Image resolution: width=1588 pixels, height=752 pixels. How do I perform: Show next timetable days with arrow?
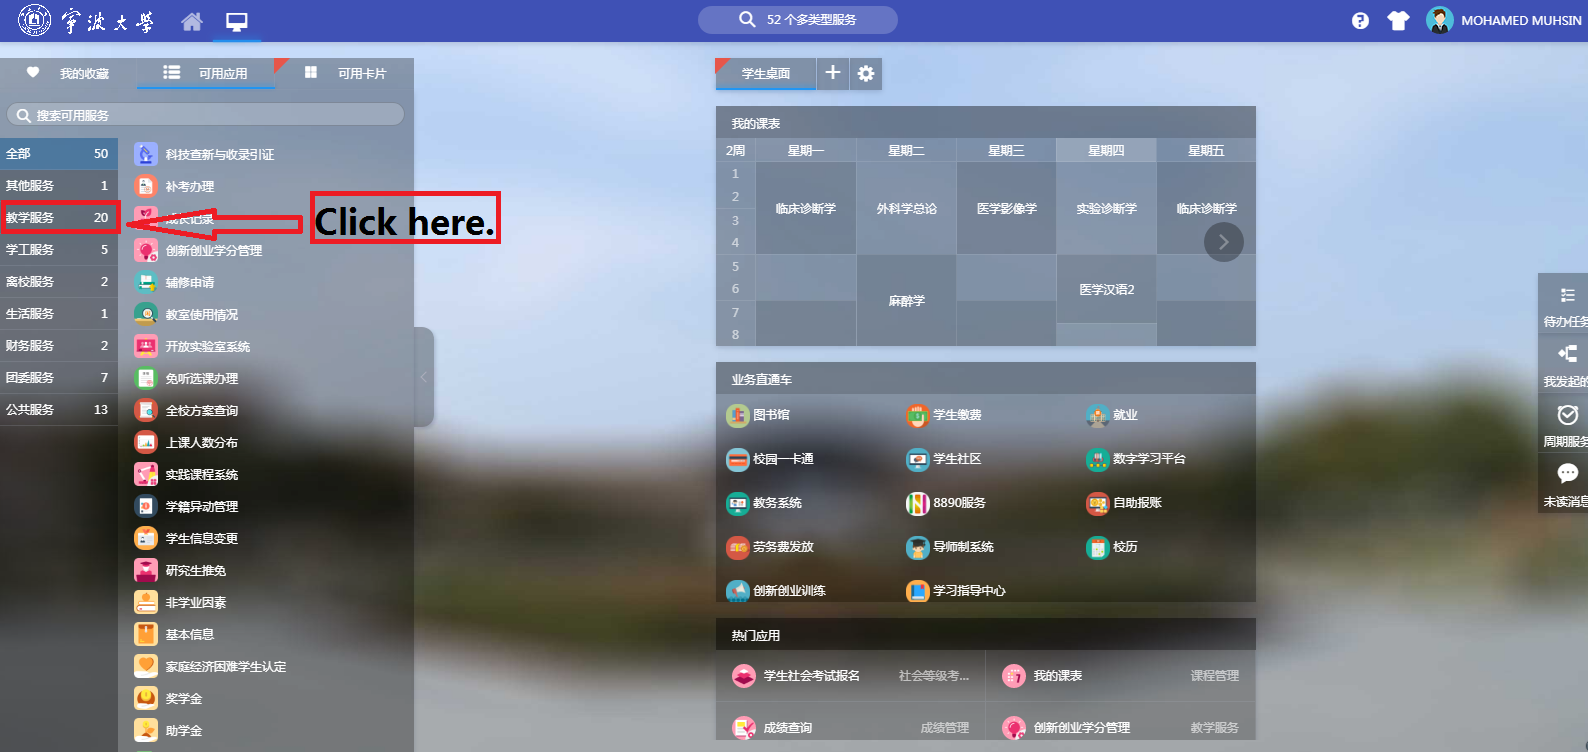click(1223, 242)
